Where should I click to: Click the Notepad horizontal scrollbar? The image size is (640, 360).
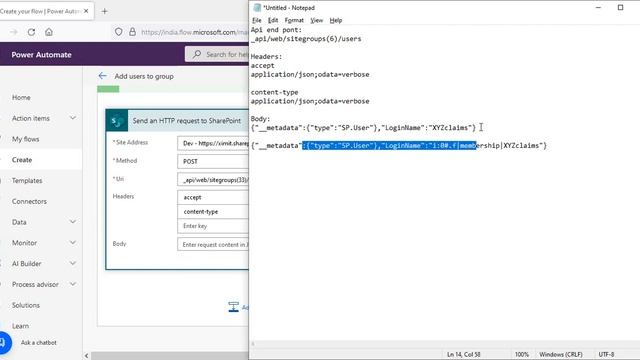[x=445, y=344]
